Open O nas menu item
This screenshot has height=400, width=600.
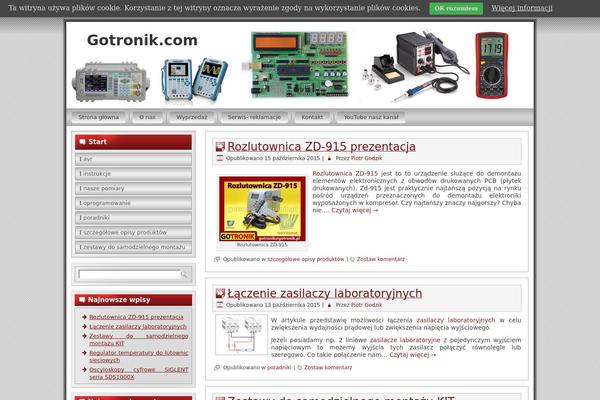(148, 117)
